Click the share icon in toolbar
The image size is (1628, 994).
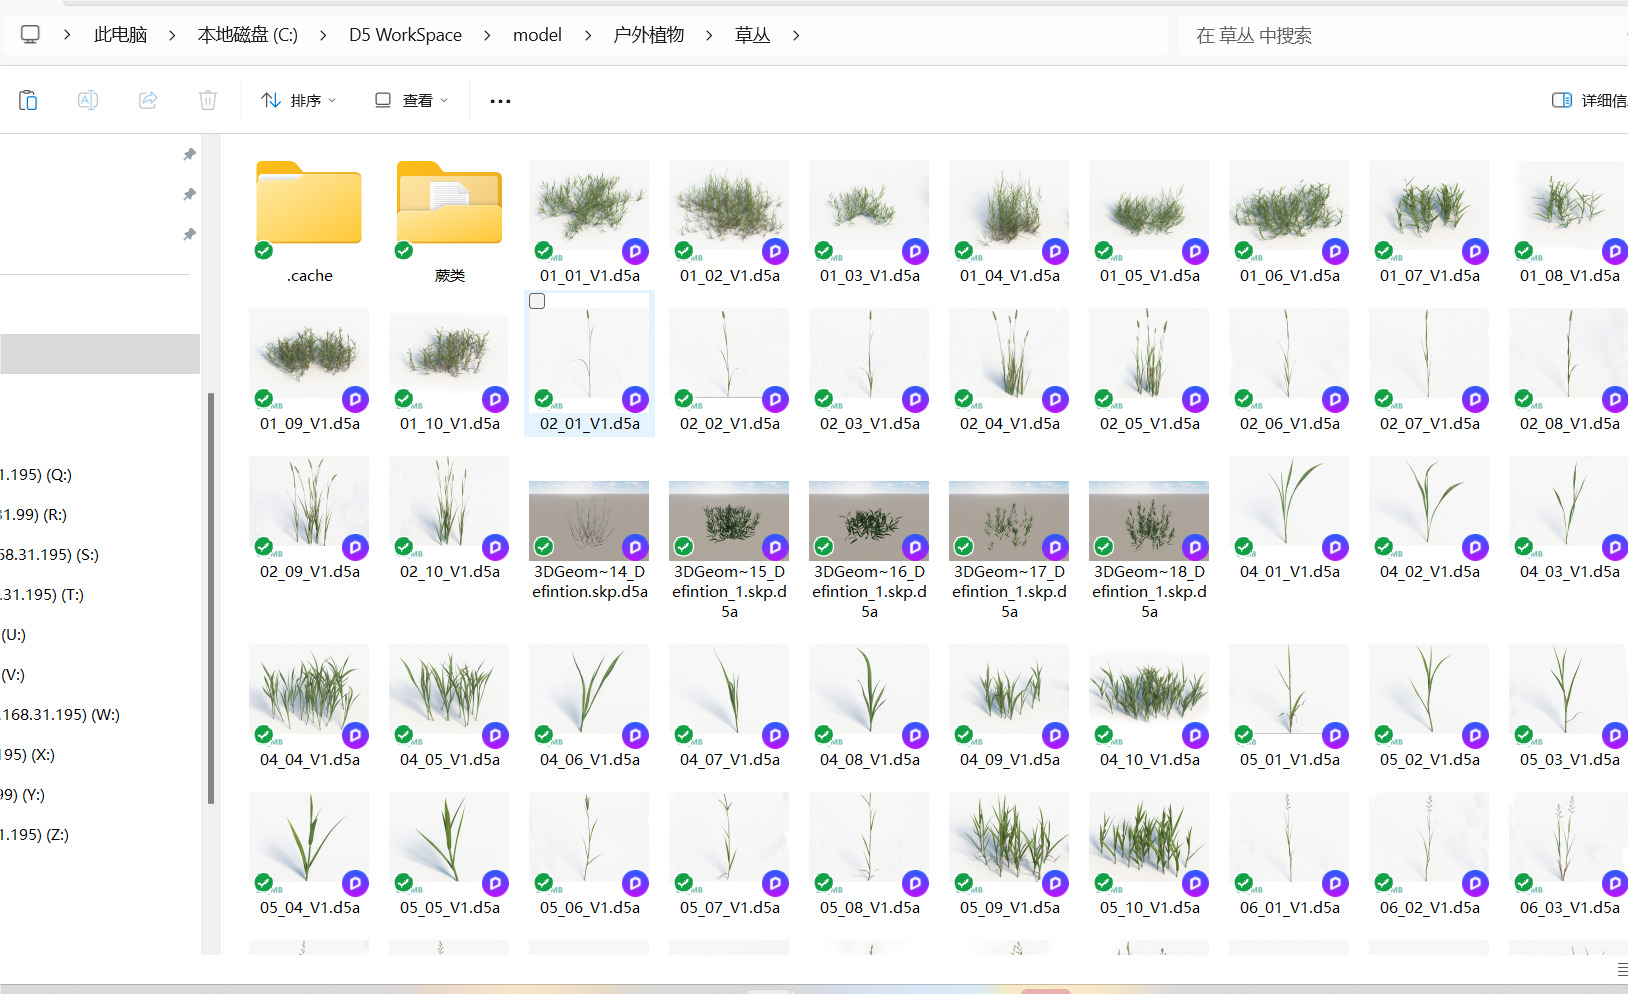click(x=148, y=100)
